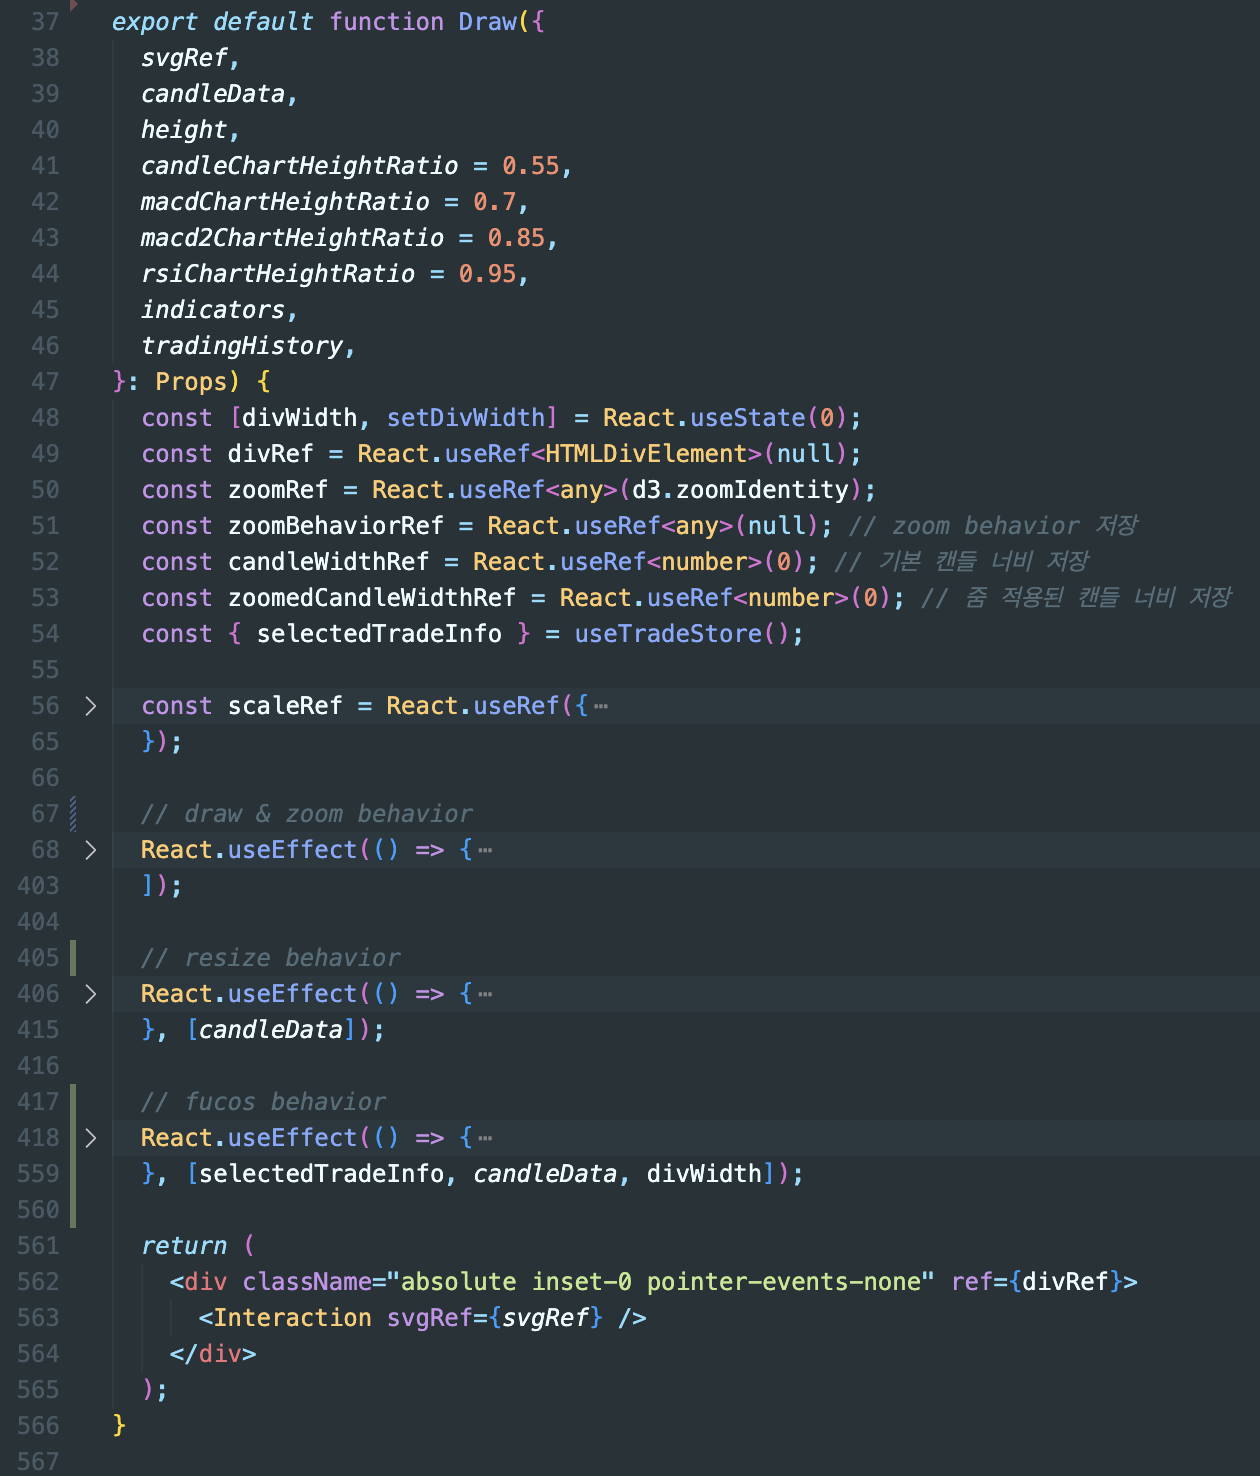The width and height of the screenshot is (1260, 1476).
Task: Click the git change marker beside line 417
Action: pyautogui.click(x=73, y=1156)
